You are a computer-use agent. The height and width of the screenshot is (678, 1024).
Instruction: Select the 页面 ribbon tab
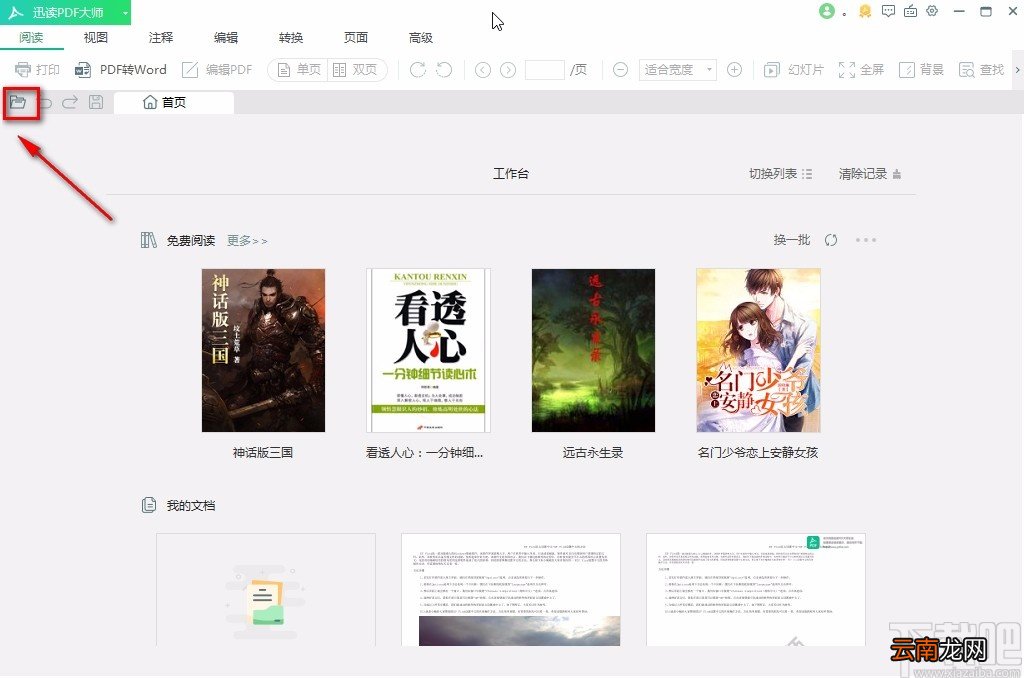pyautogui.click(x=356, y=37)
